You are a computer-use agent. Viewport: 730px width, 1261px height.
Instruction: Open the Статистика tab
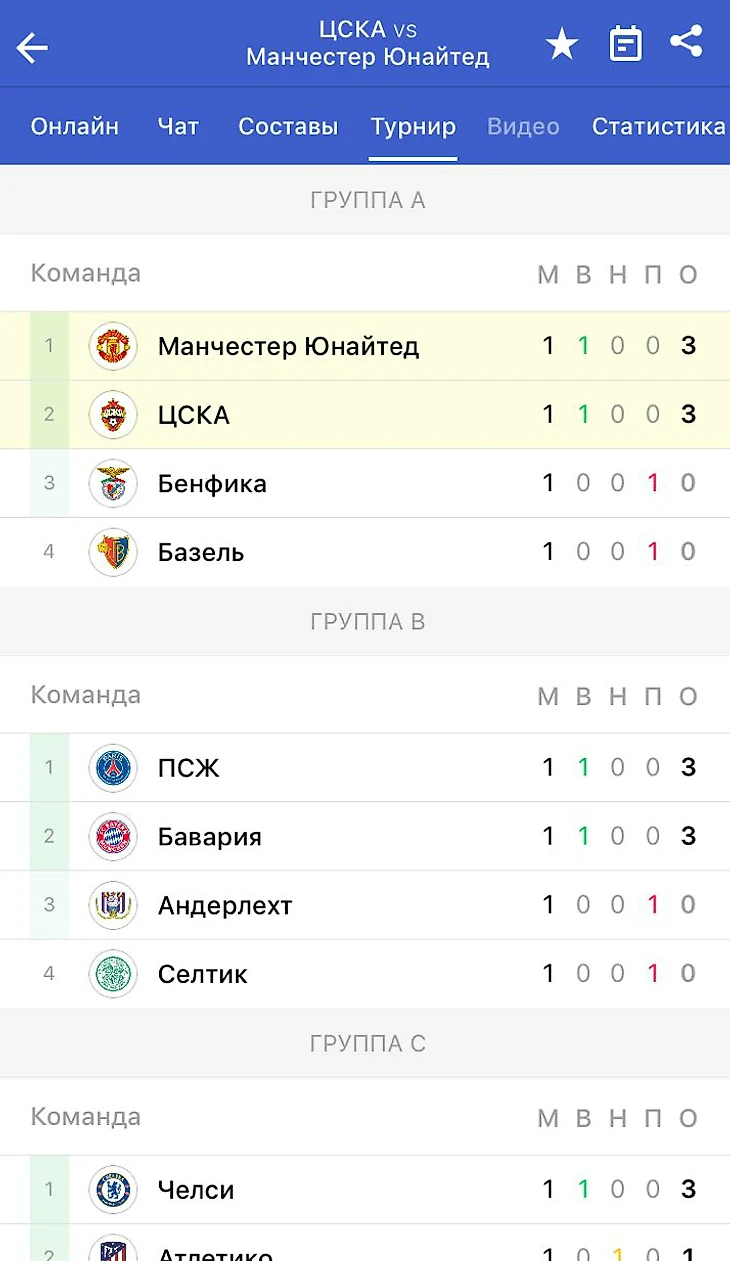coord(658,127)
